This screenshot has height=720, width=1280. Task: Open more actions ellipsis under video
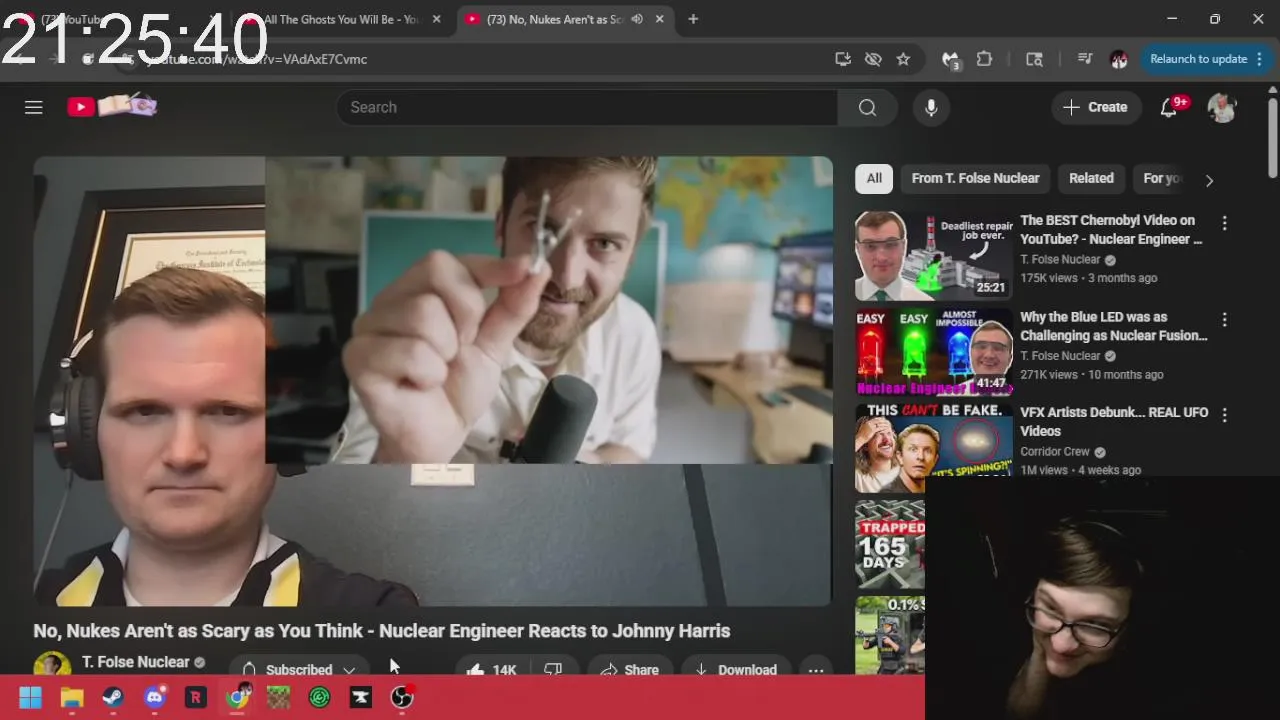816,669
